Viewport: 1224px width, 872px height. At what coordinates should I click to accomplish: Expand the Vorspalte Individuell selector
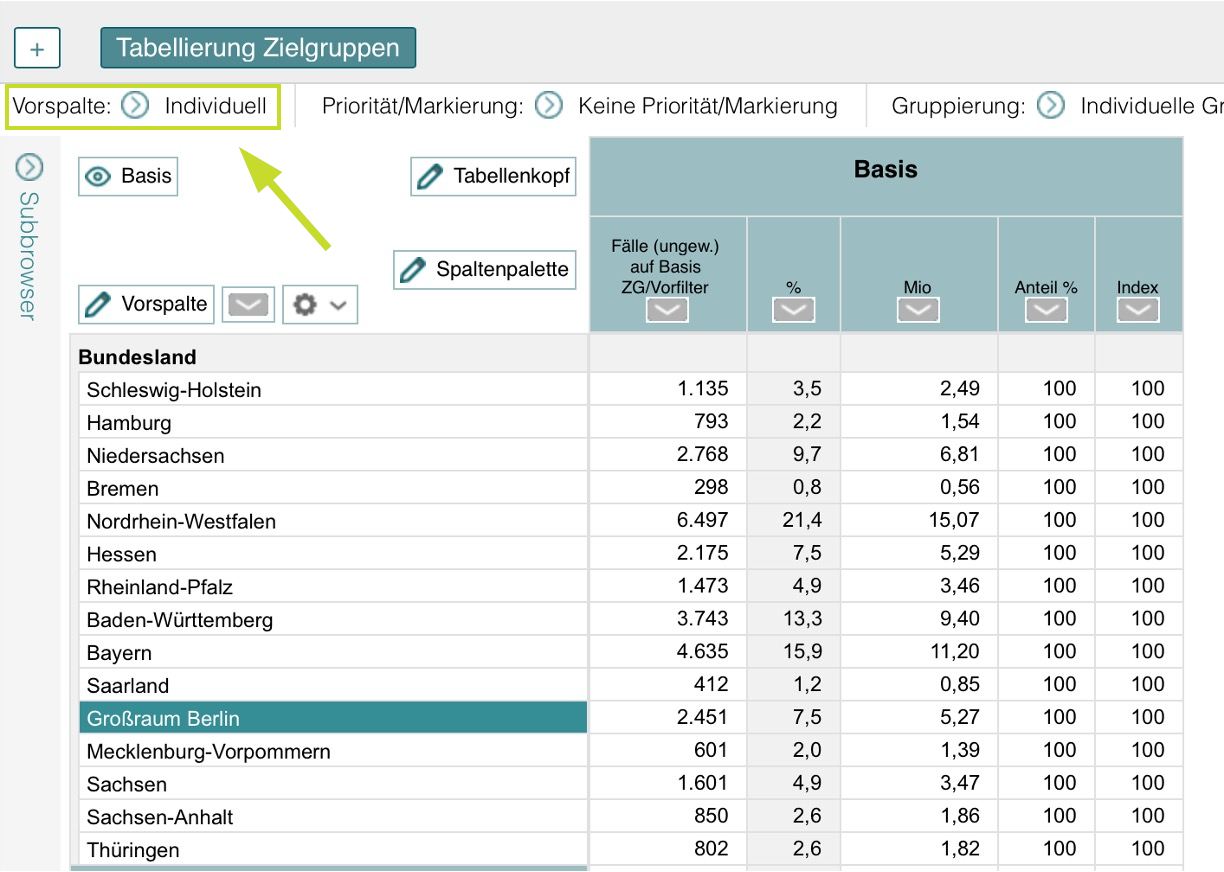pyautogui.click(x=135, y=106)
